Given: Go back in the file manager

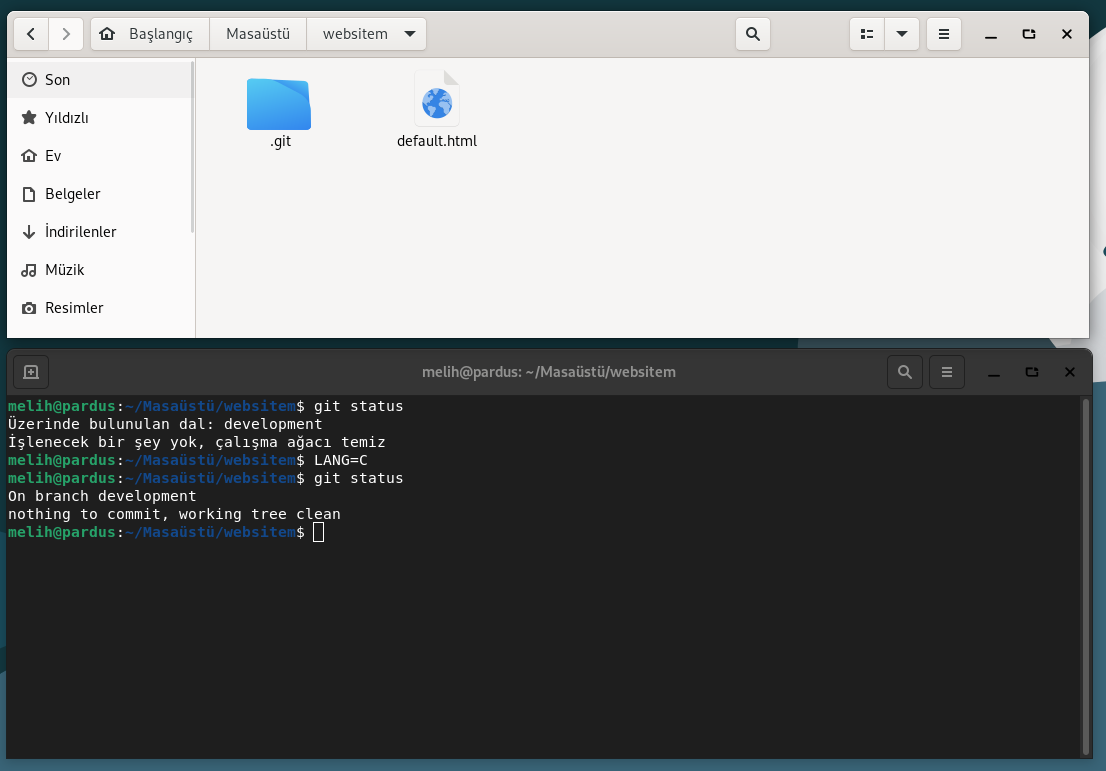Looking at the screenshot, I should point(31,34).
